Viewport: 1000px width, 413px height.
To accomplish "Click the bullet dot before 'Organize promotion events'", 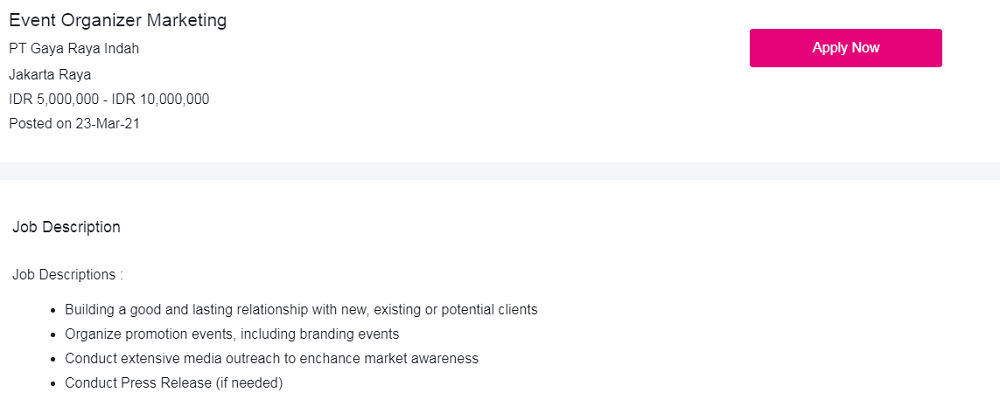I will coord(53,335).
